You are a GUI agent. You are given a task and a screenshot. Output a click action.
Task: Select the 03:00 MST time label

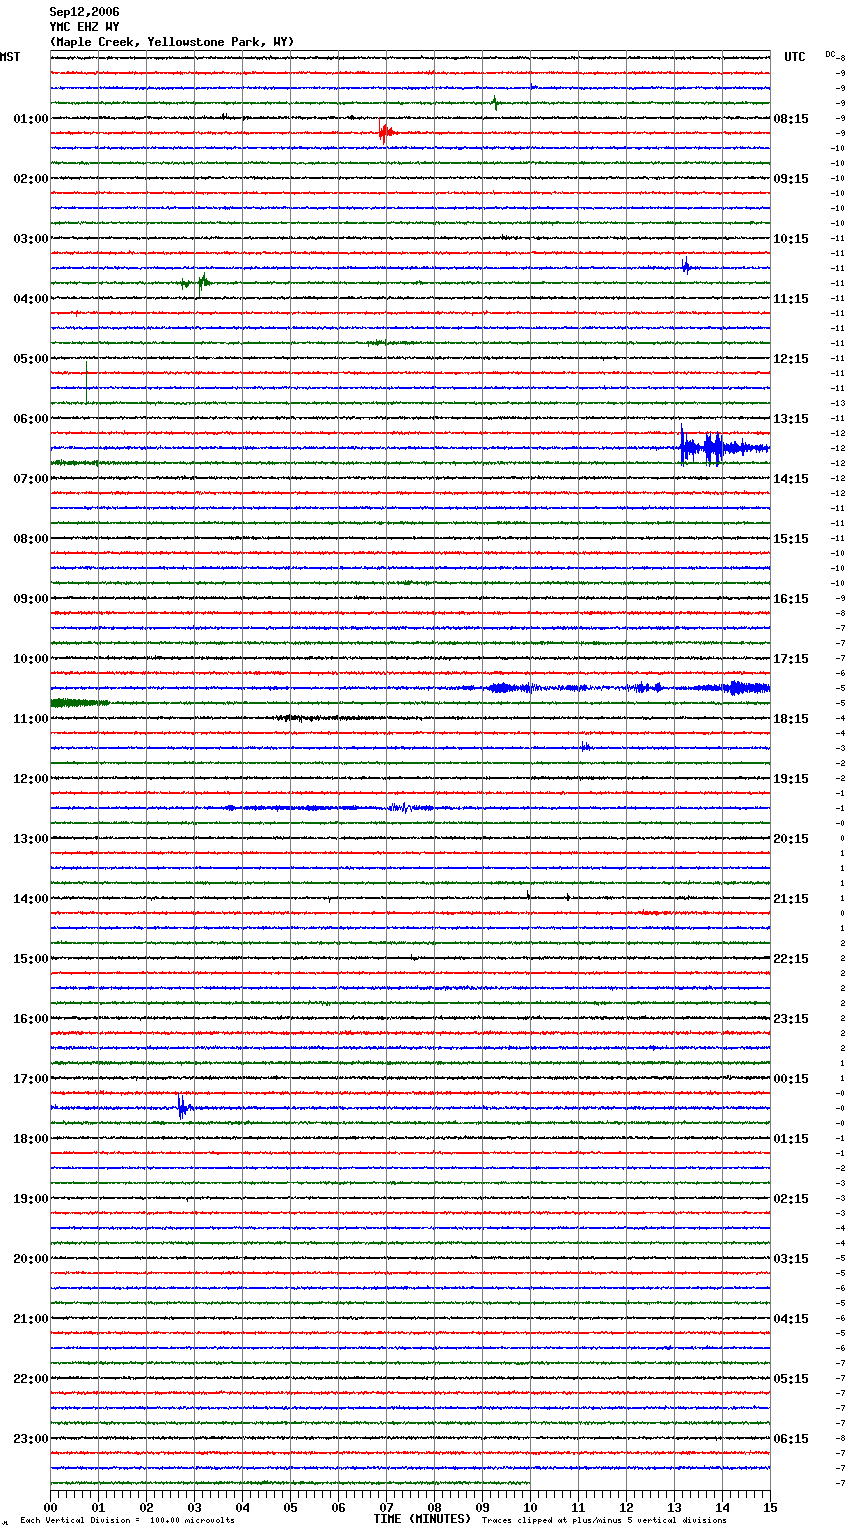tap(31, 239)
